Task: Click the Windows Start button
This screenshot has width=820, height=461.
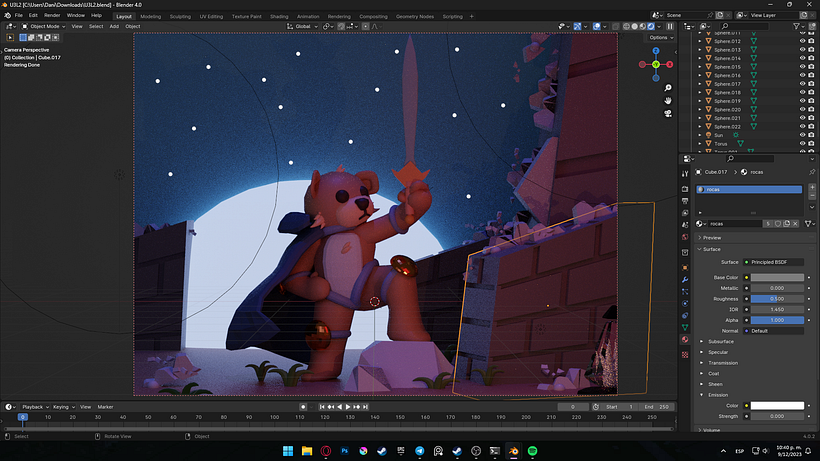Action: coord(288,451)
